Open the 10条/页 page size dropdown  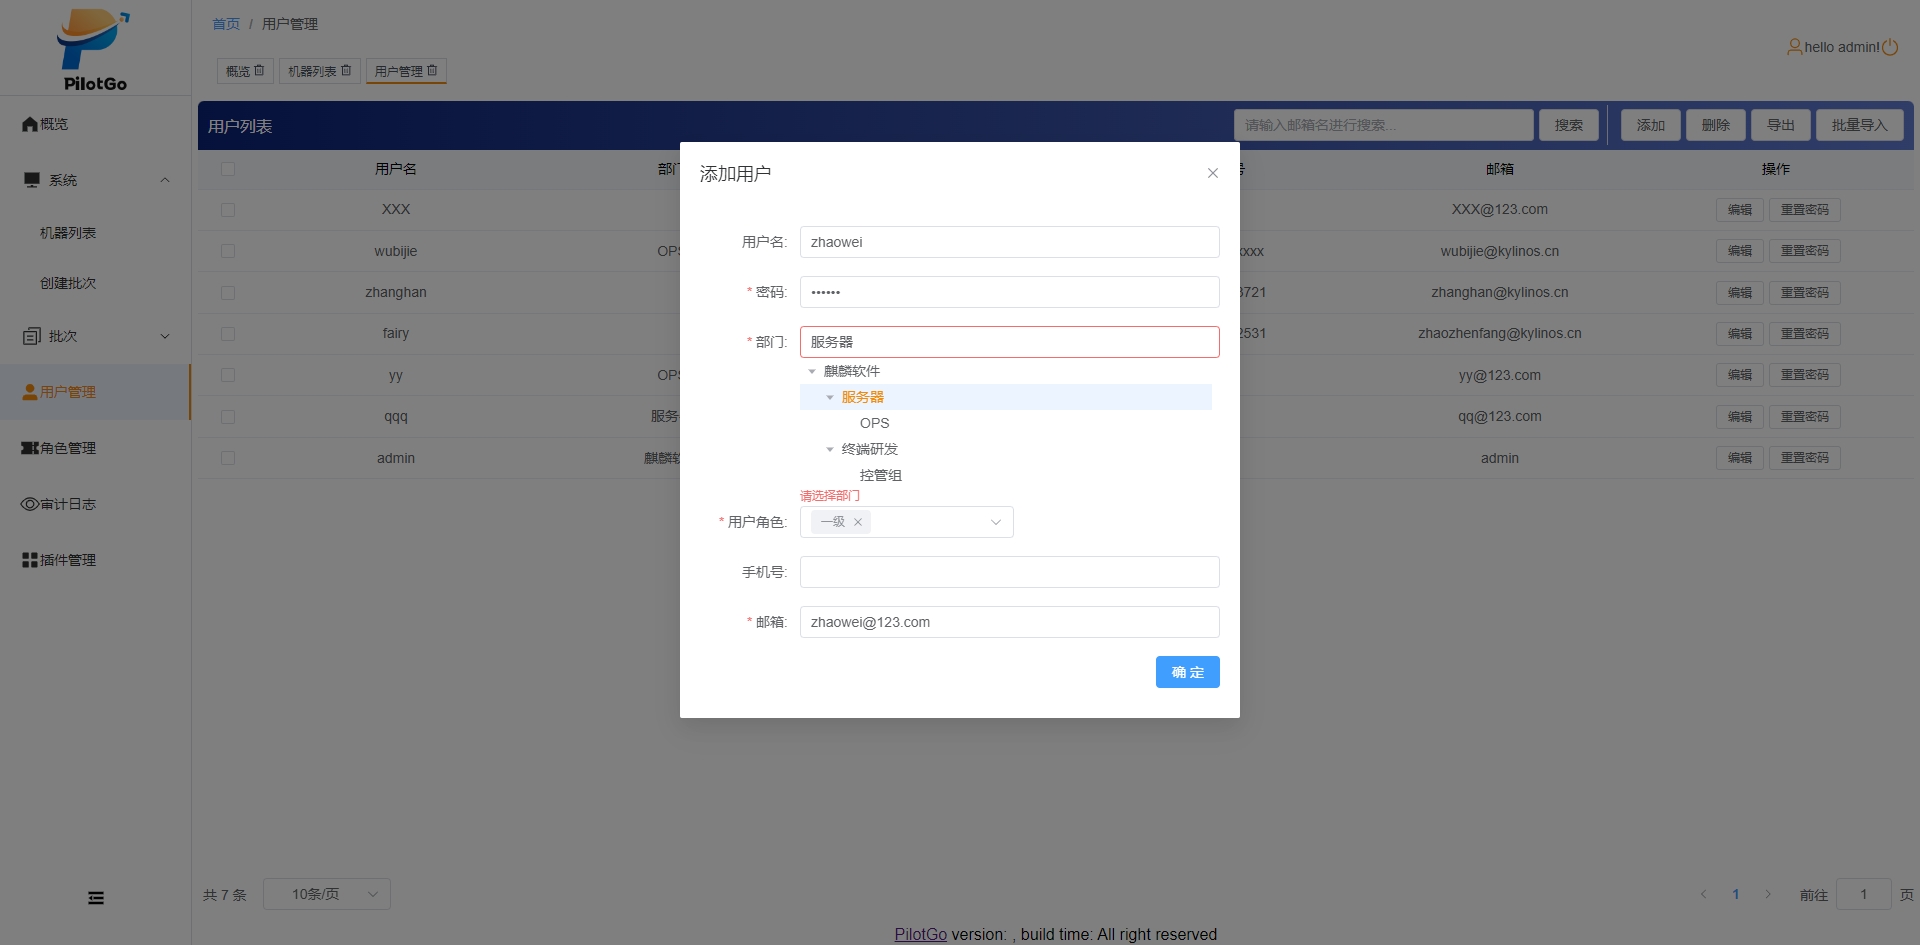(326, 894)
